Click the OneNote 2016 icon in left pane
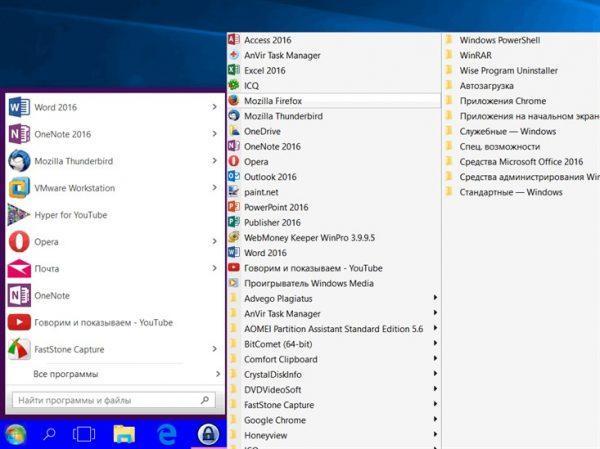 [19, 134]
